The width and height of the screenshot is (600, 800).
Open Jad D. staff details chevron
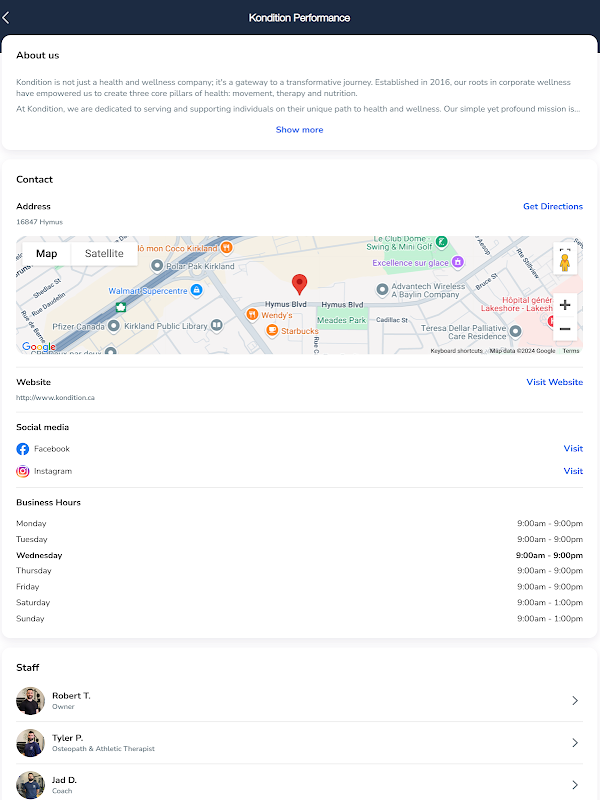[575, 785]
